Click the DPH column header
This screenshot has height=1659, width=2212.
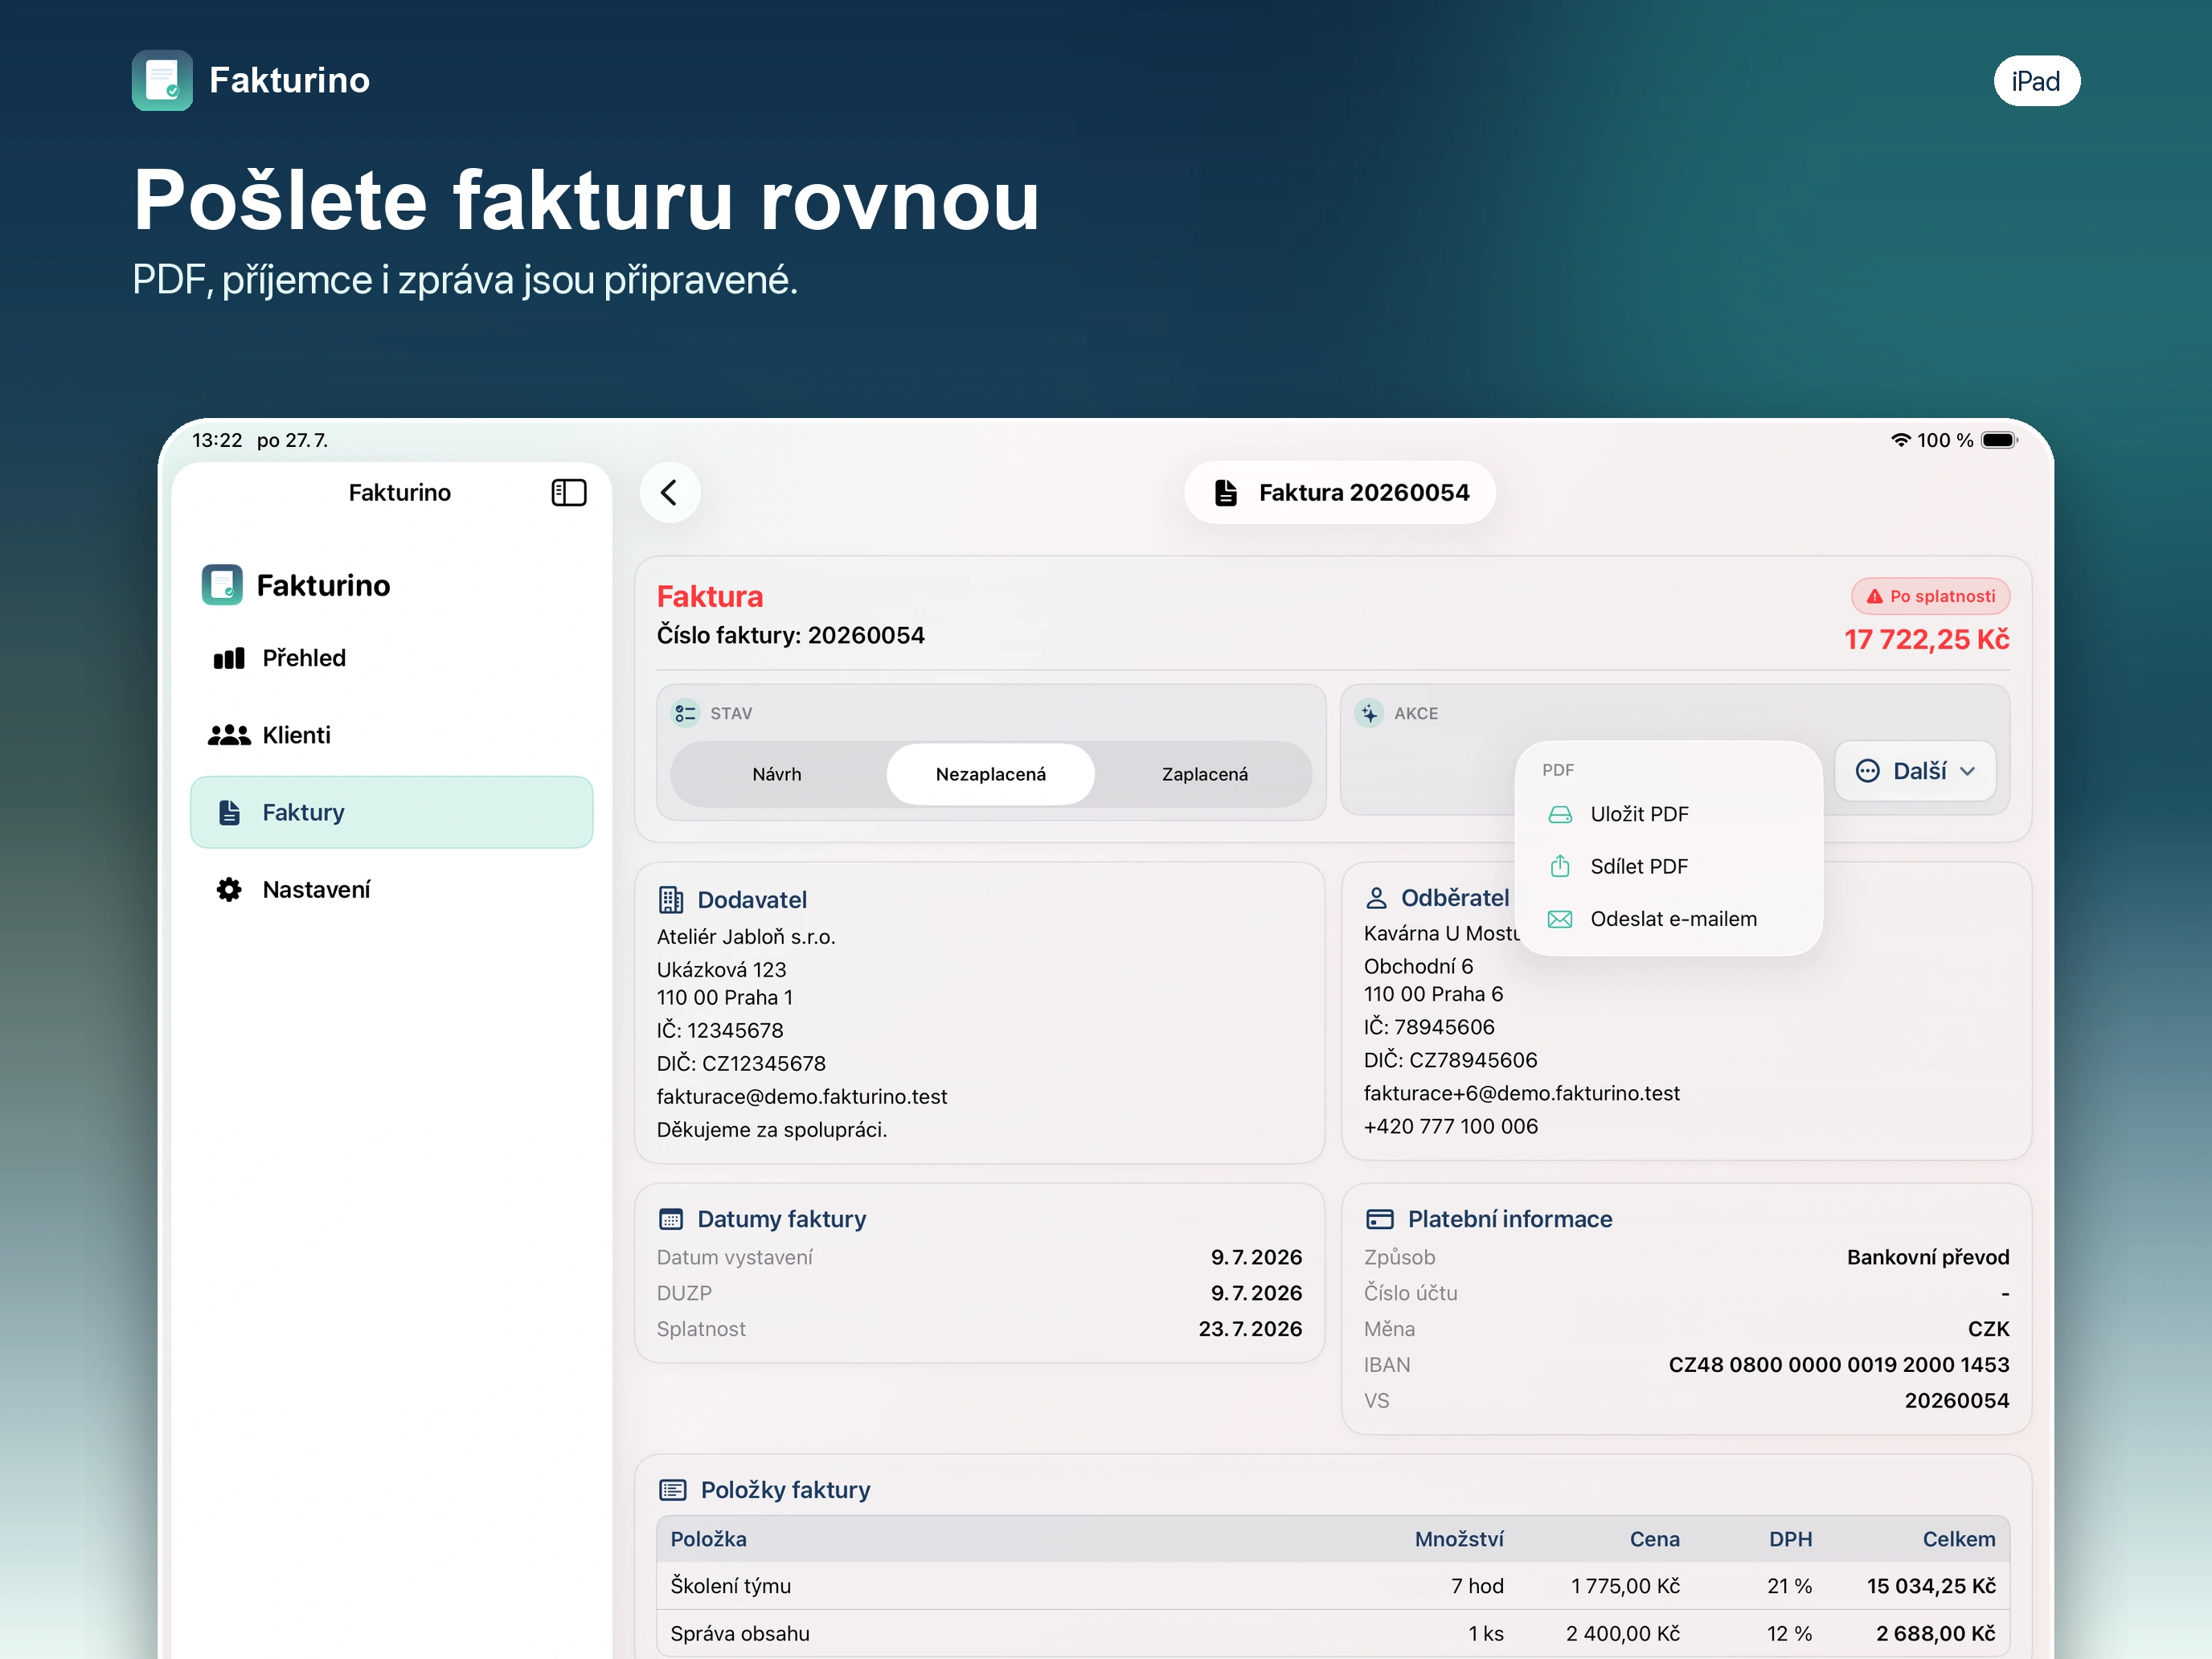[x=1790, y=1539]
